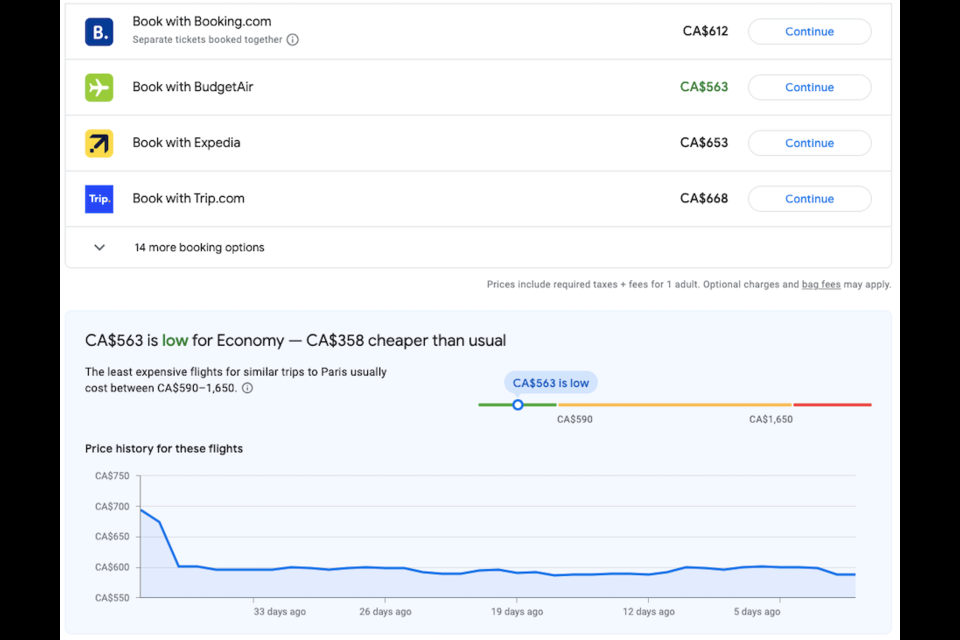Screen dimensions: 960x640
Task: Click the CA$590 label under the range bar
Action: point(575,420)
